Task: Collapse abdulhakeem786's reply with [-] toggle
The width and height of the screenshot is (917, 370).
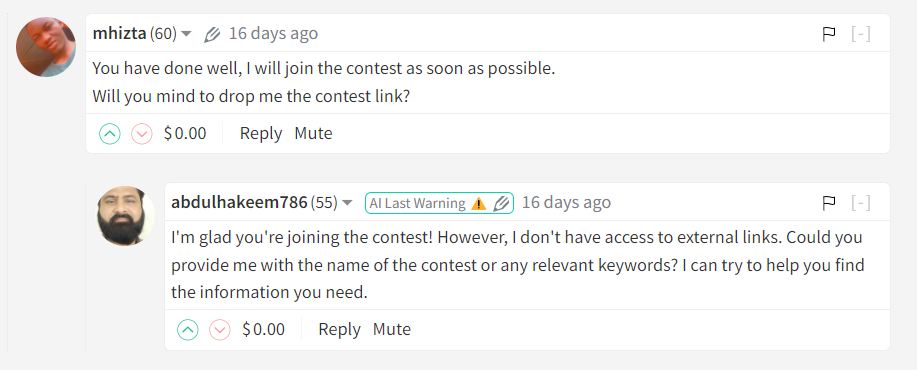Action: [x=861, y=203]
